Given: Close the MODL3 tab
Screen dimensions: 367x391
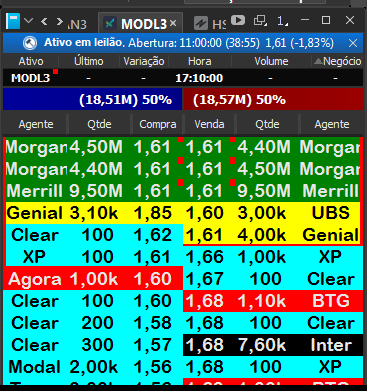Looking at the screenshot, I should click(173, 23).
